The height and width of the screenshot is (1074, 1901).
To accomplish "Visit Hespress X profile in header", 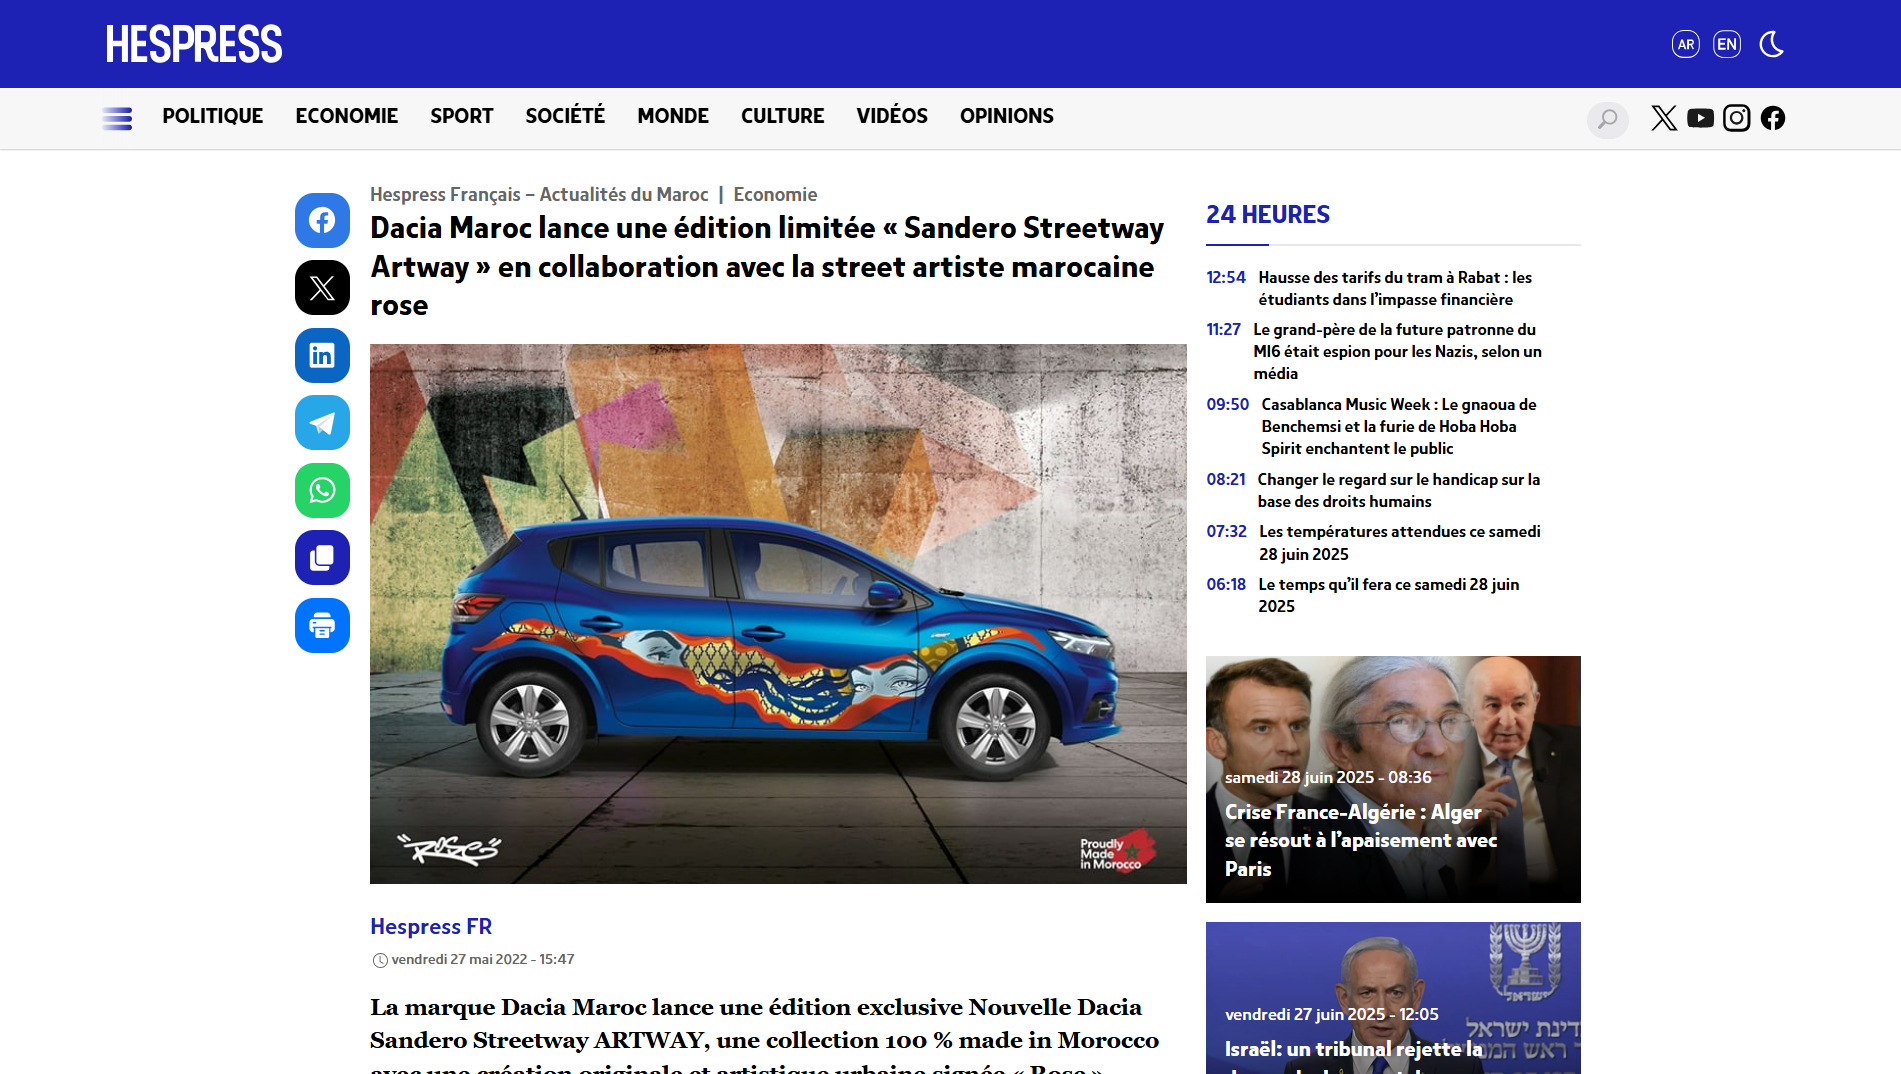I will point(1664,118).
